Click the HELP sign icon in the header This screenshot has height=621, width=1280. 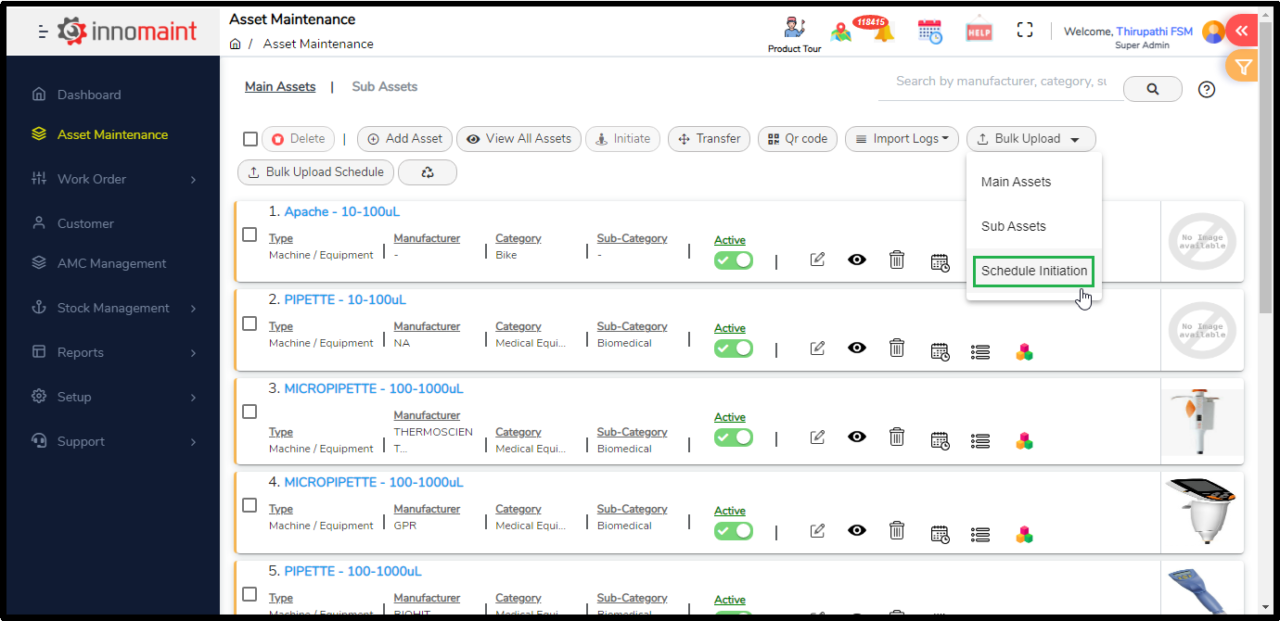[x=978, y=30]
